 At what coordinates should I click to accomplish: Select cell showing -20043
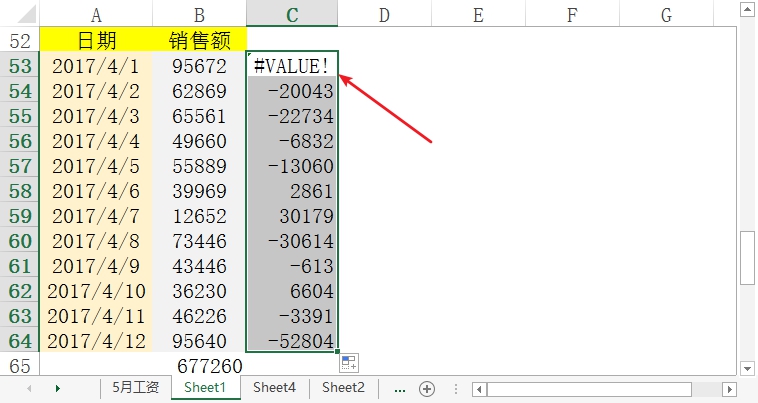pos(292,90)
